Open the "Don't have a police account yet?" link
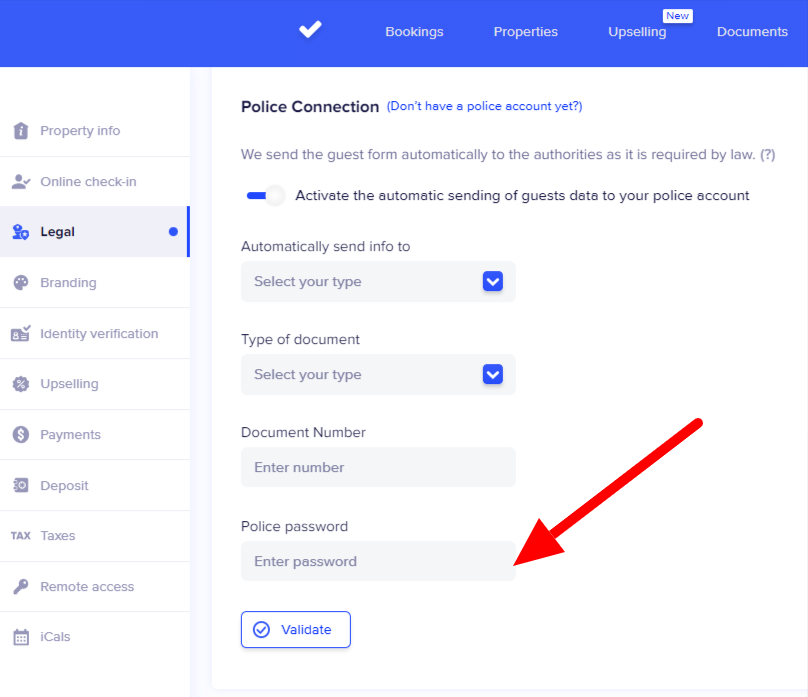 484,106
